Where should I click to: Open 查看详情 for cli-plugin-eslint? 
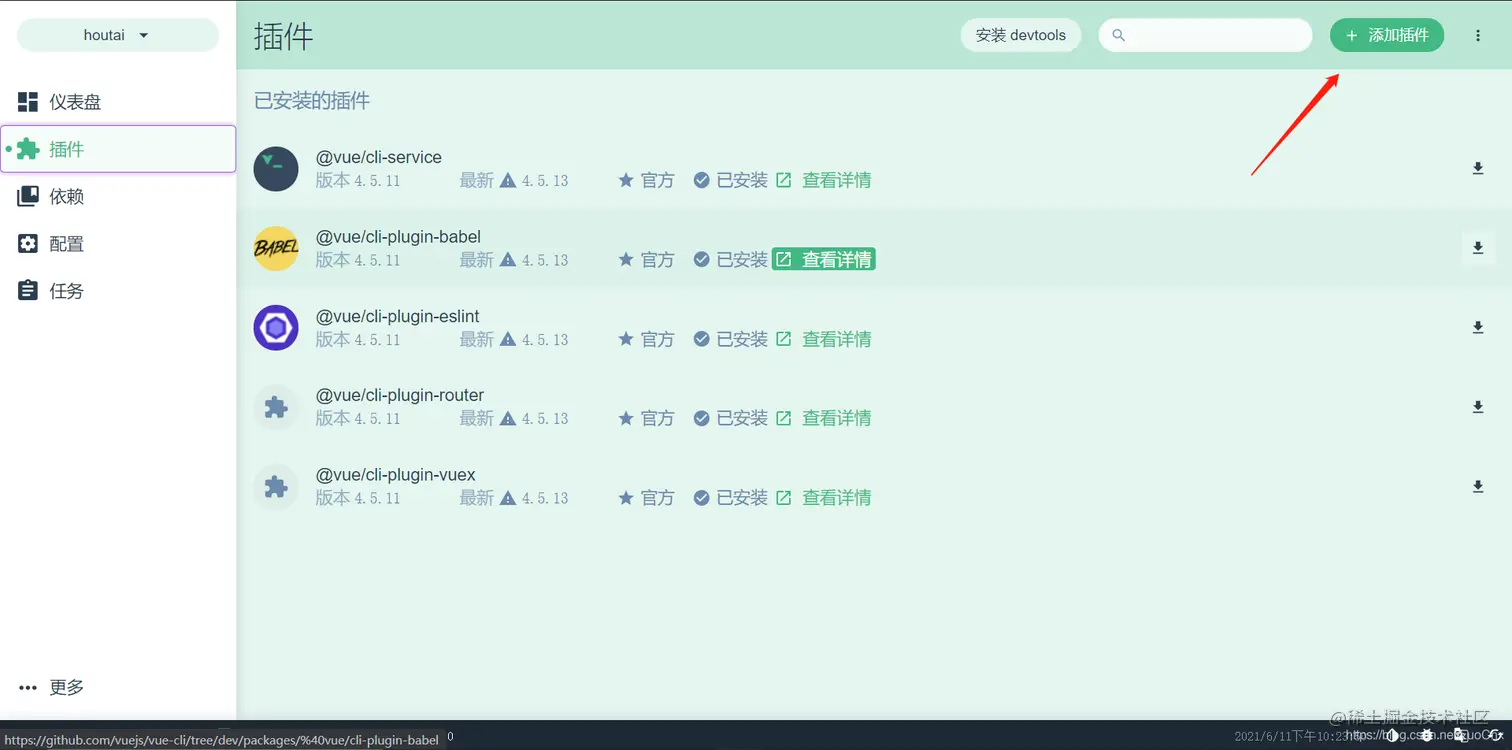coord(824,339)
